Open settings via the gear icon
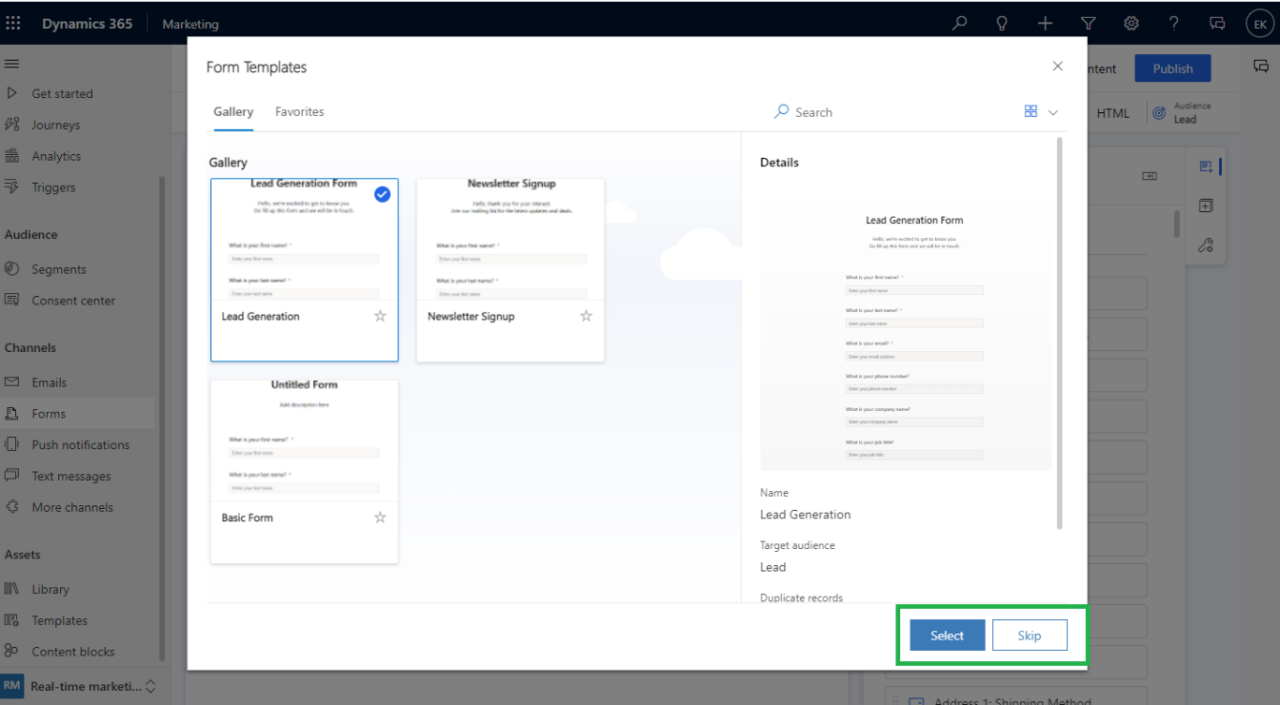1280x705 pixels. pyautogui.click(x=1131, y=23)
